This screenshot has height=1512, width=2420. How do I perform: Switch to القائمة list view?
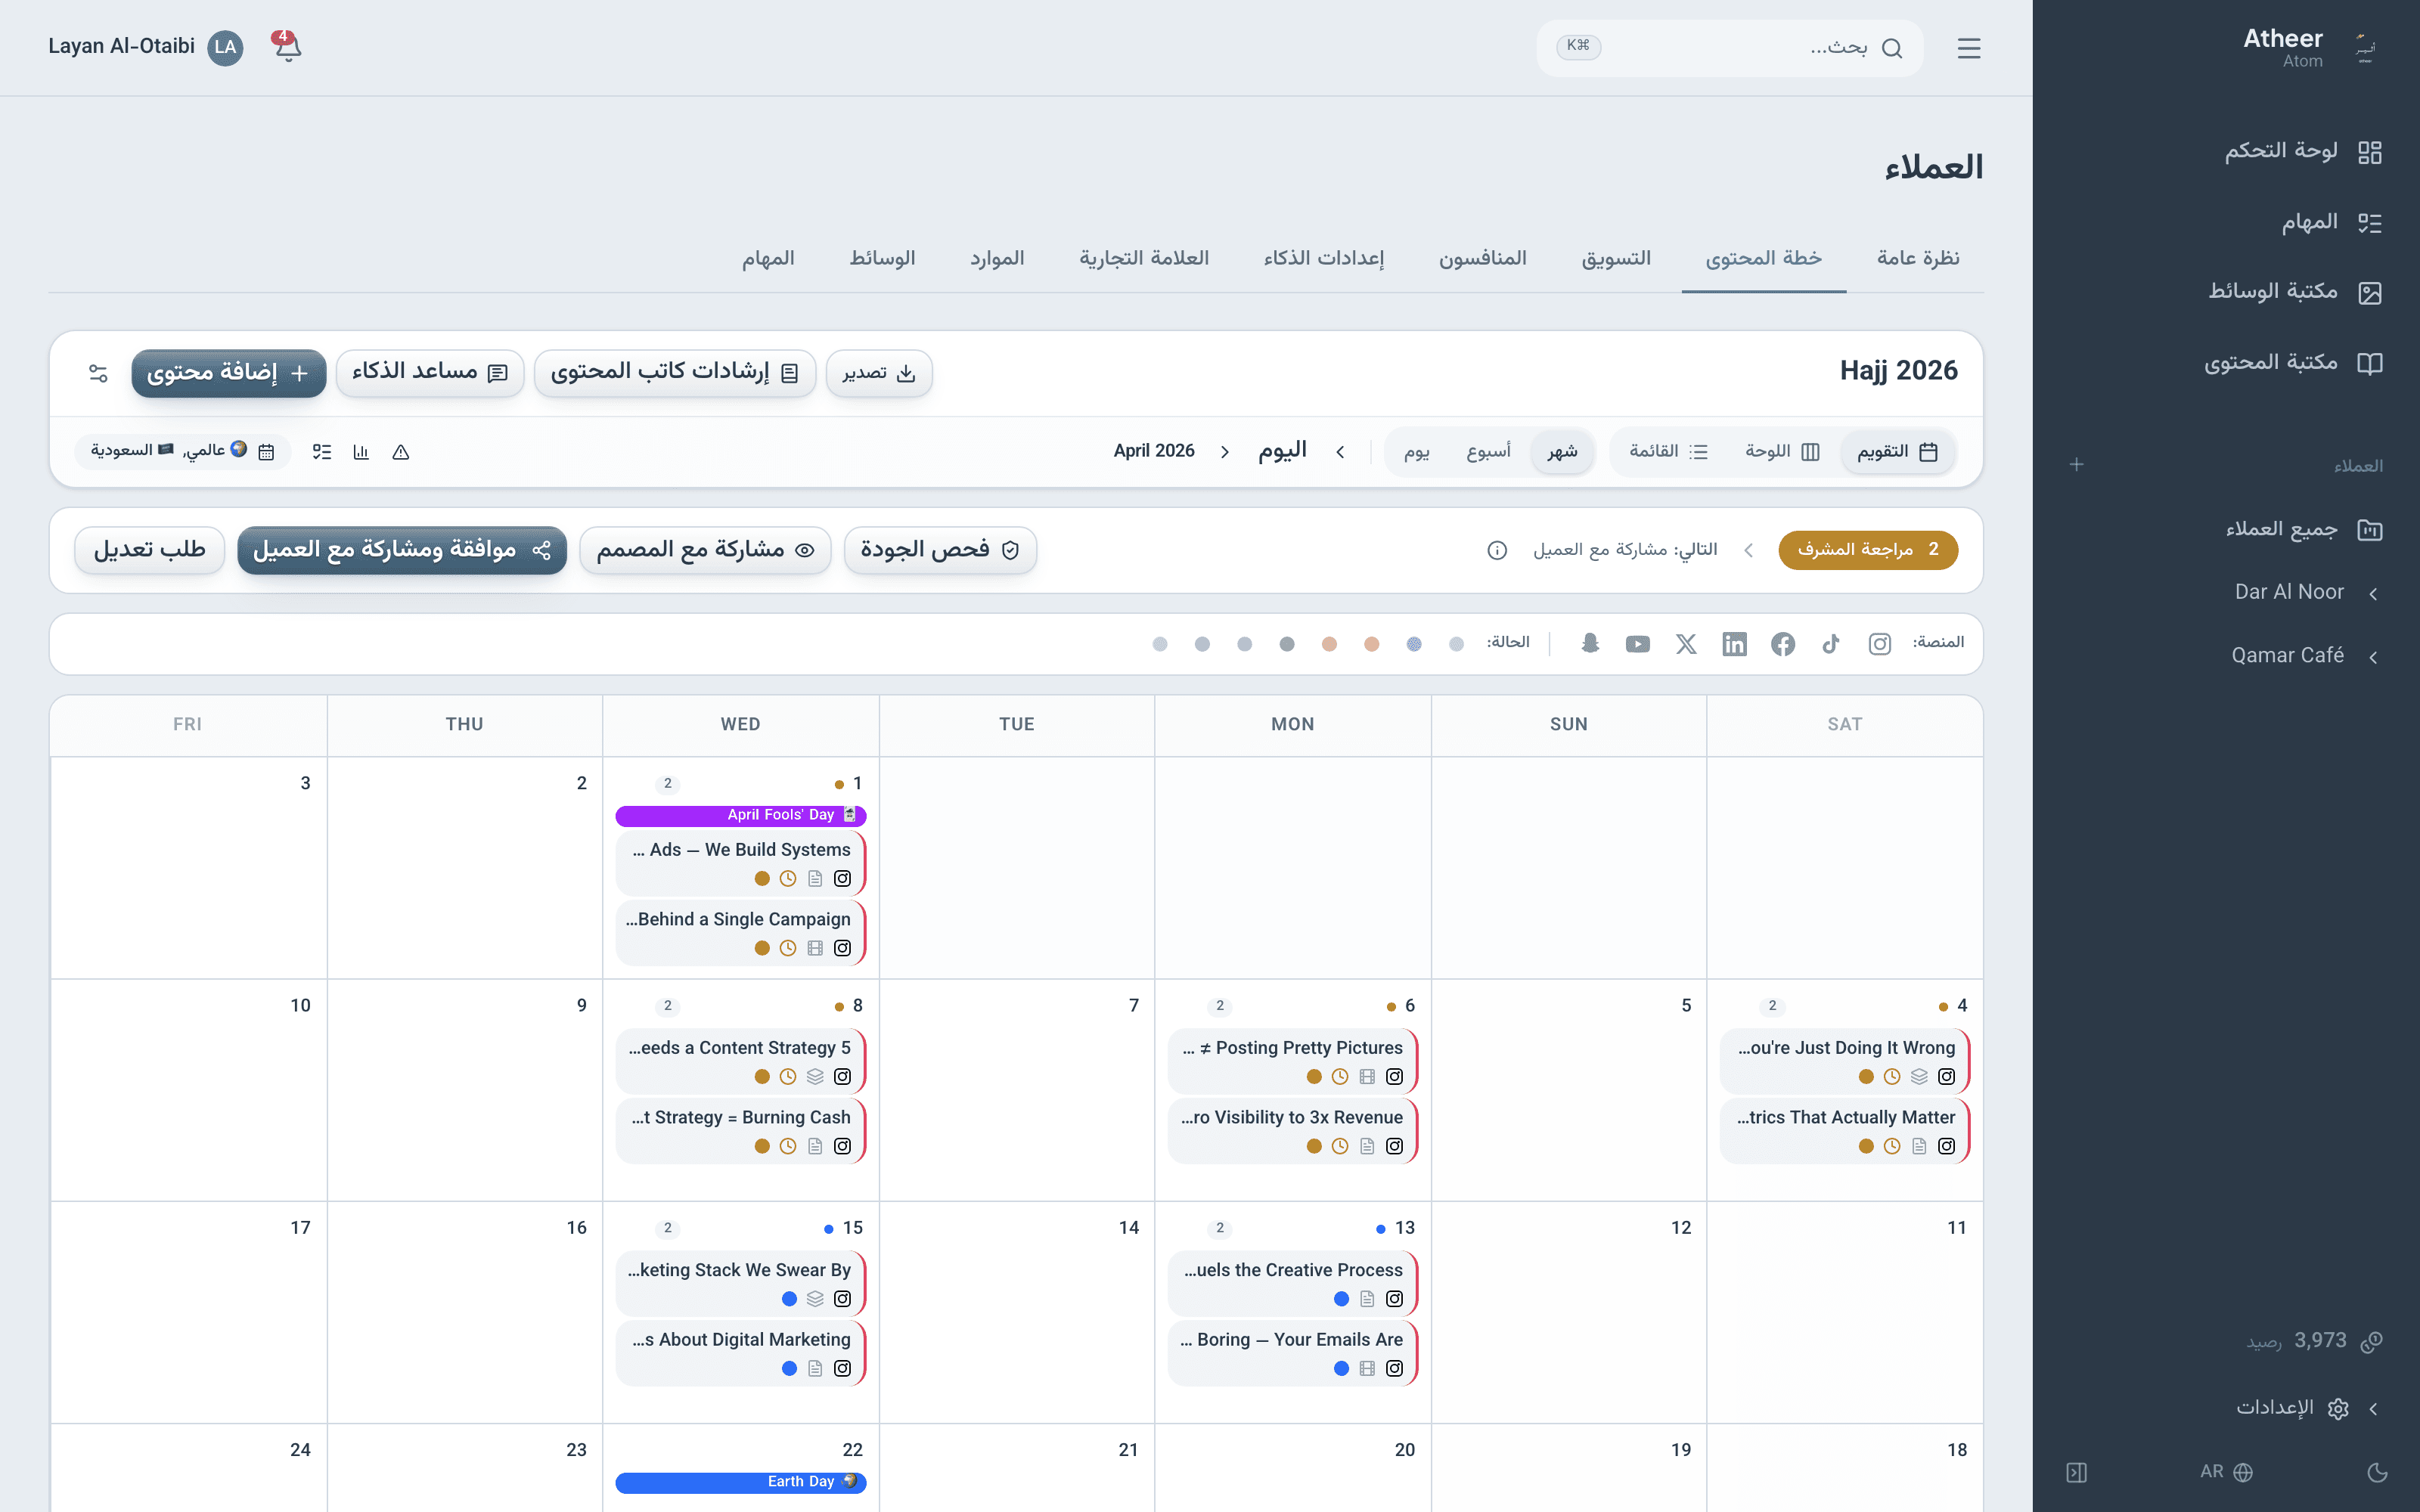tap(1668, 452)
